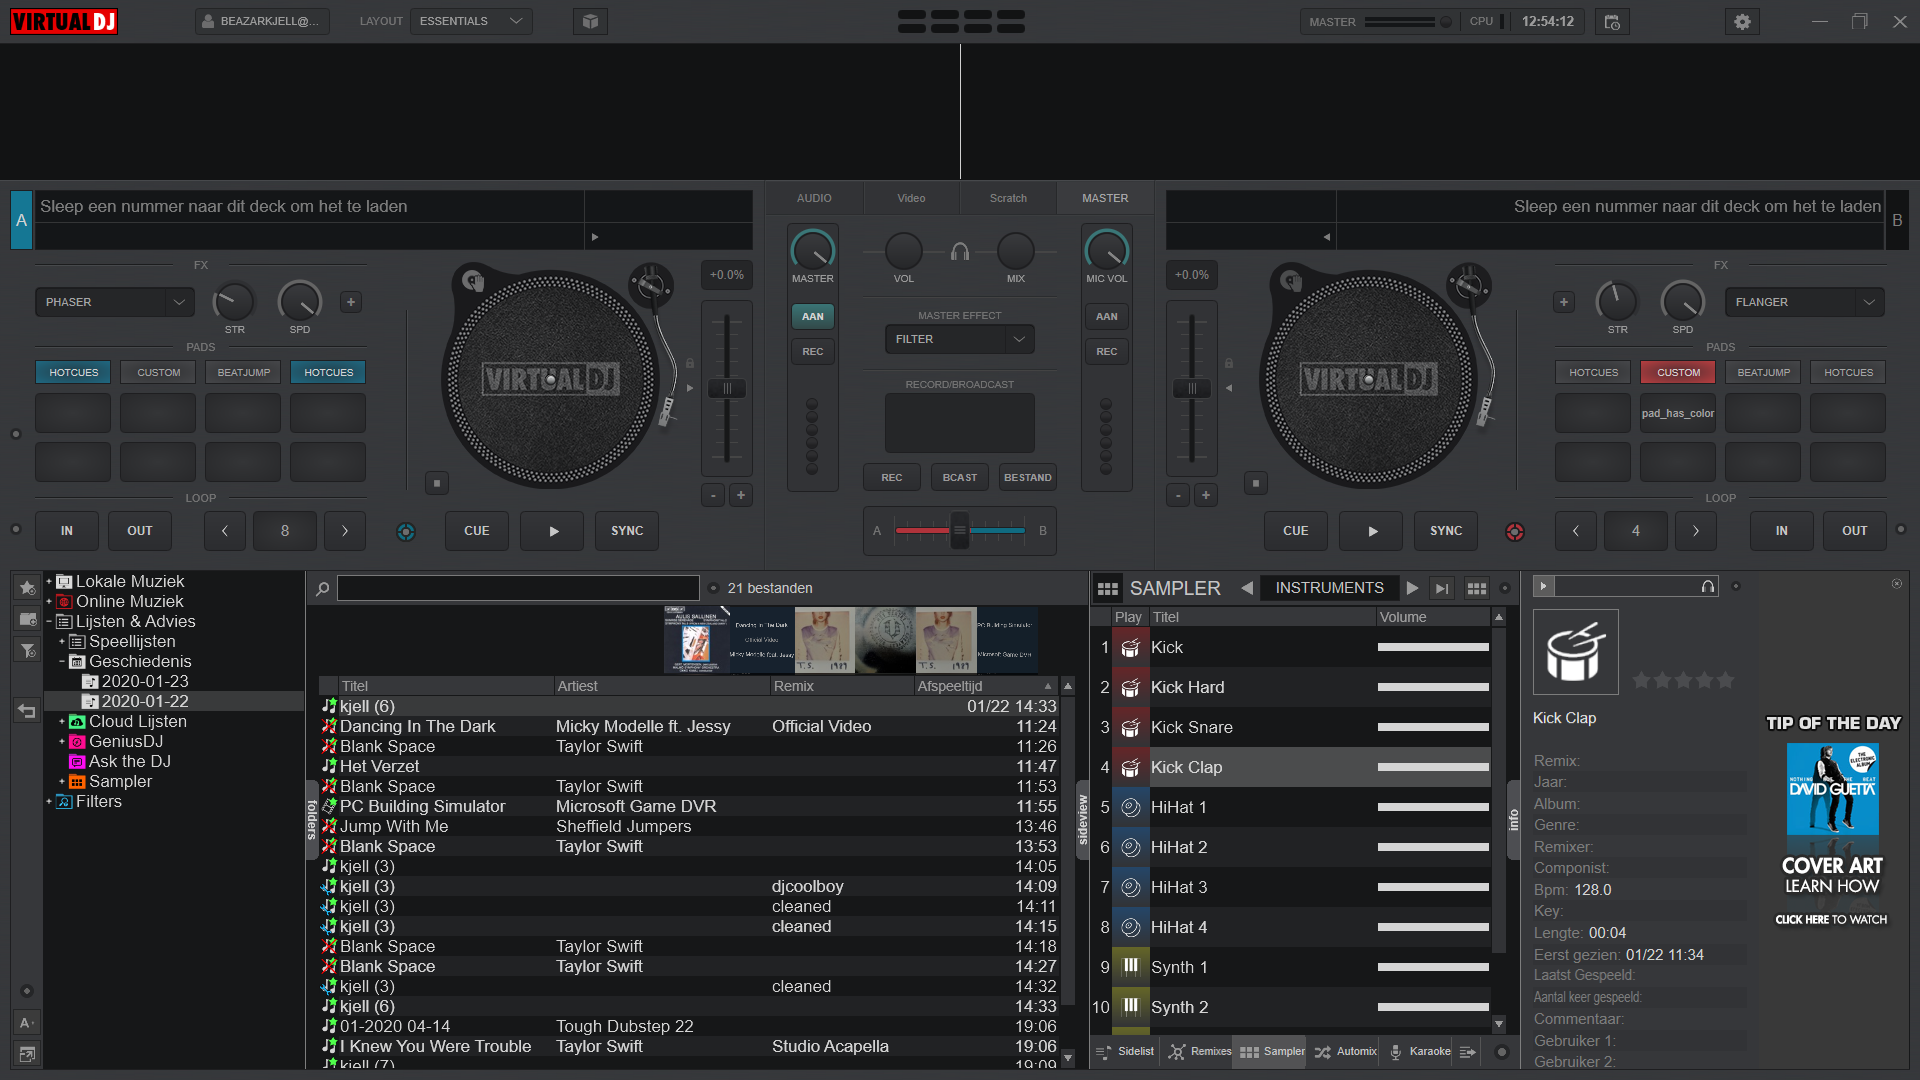Open the broadcast calendar icon near clock

[x=1612, y=21]
